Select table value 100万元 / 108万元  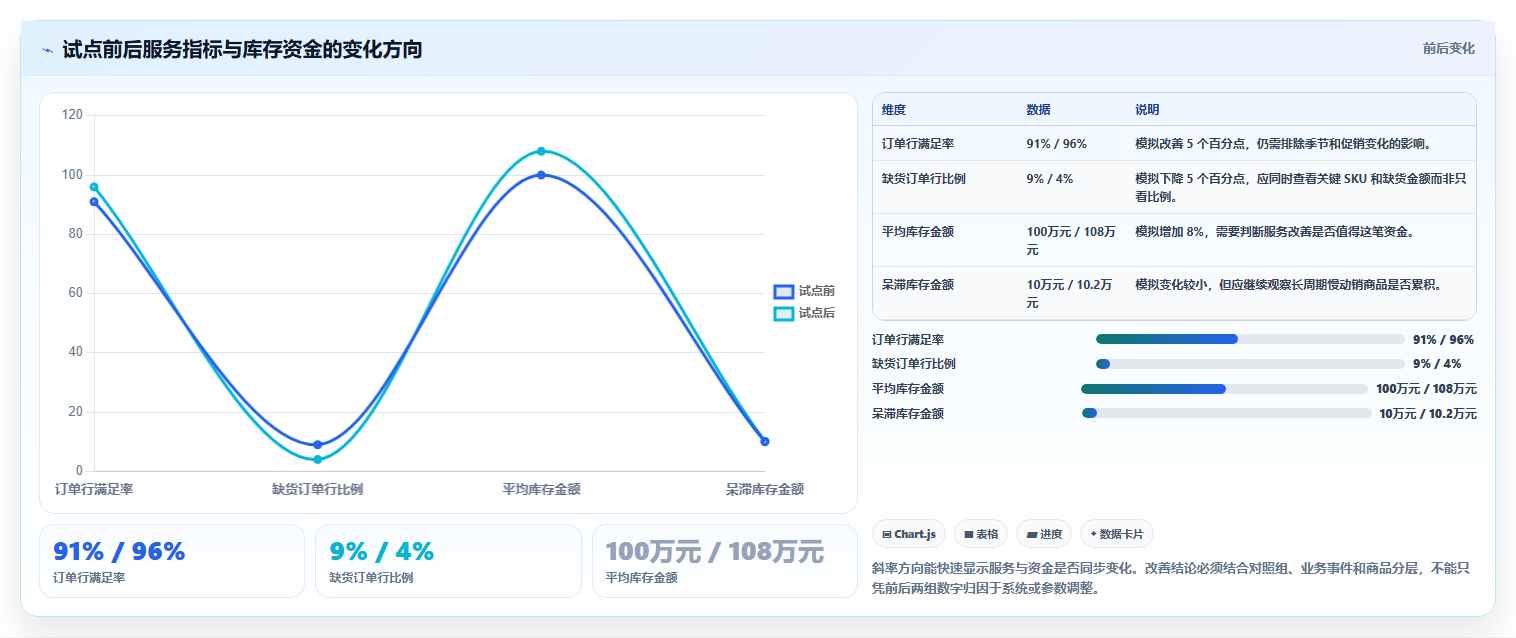tap(1071, 240)
